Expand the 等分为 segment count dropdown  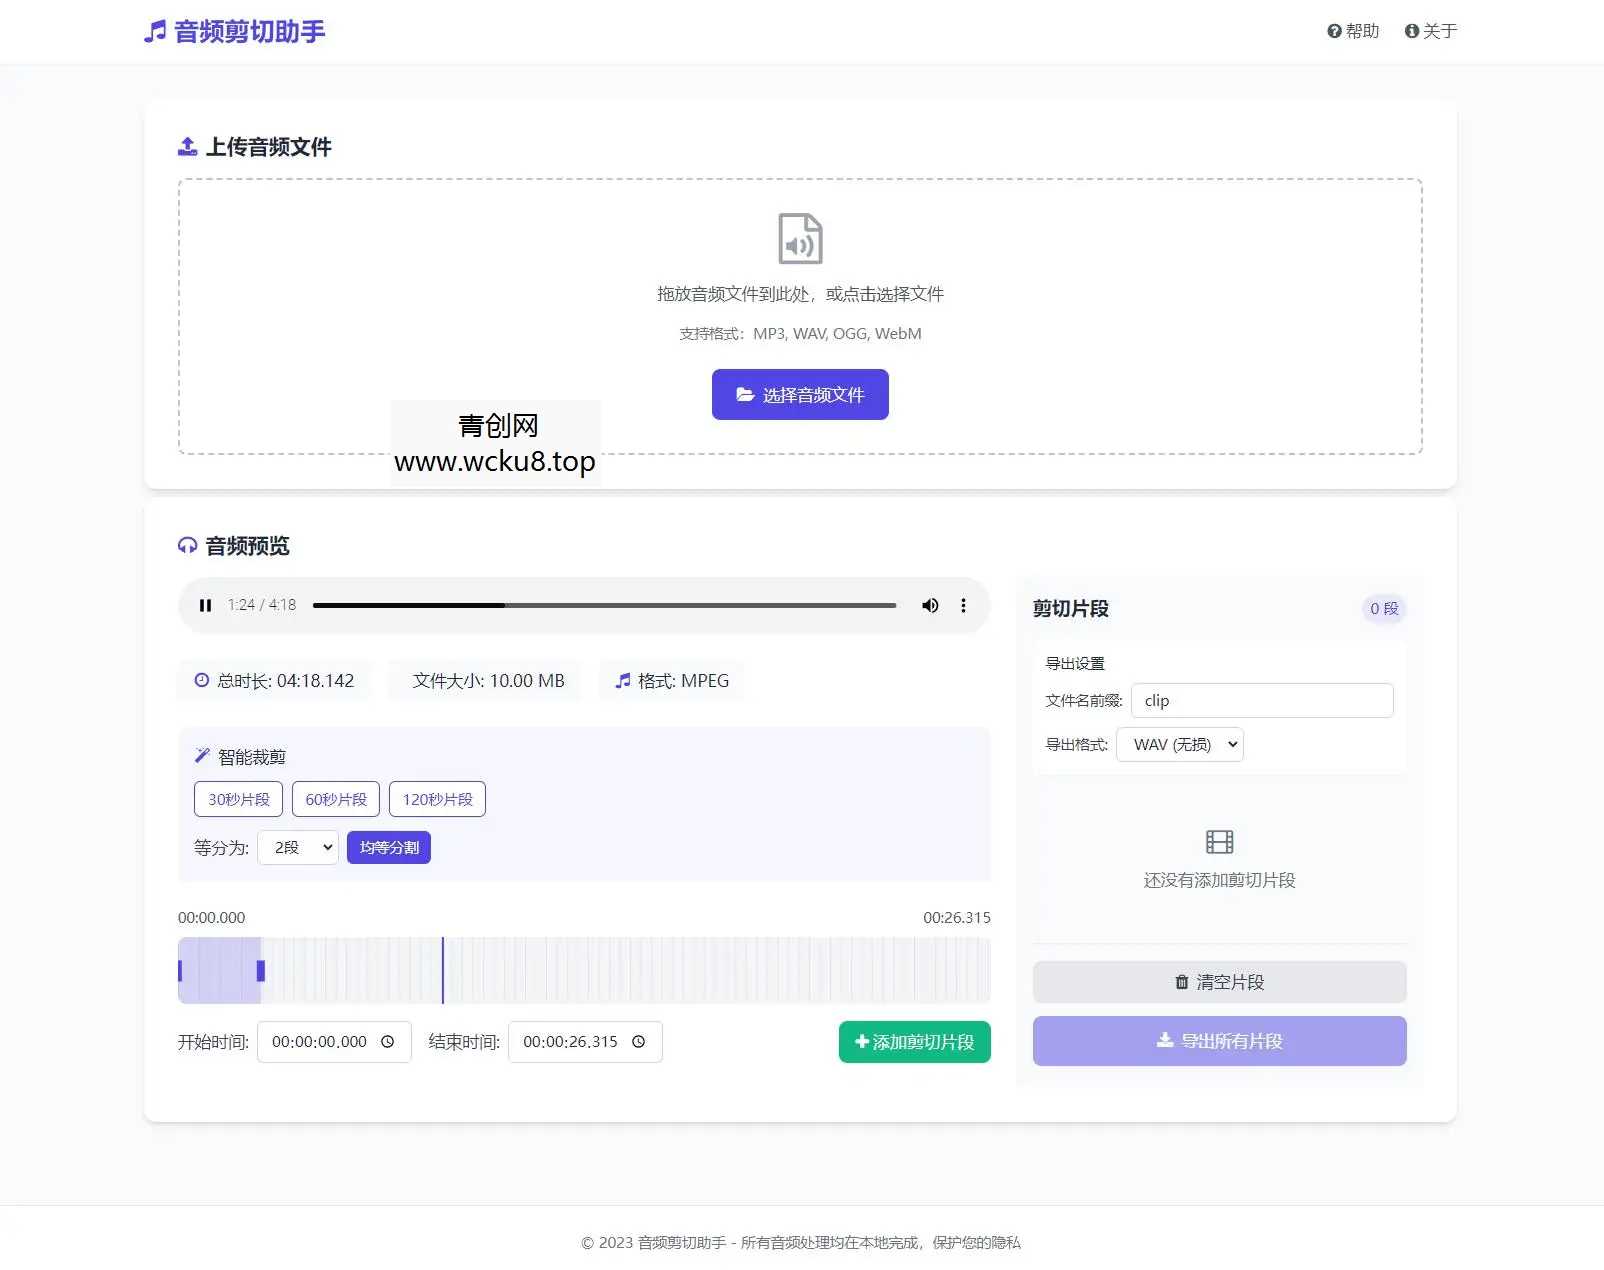click(297, 847)
